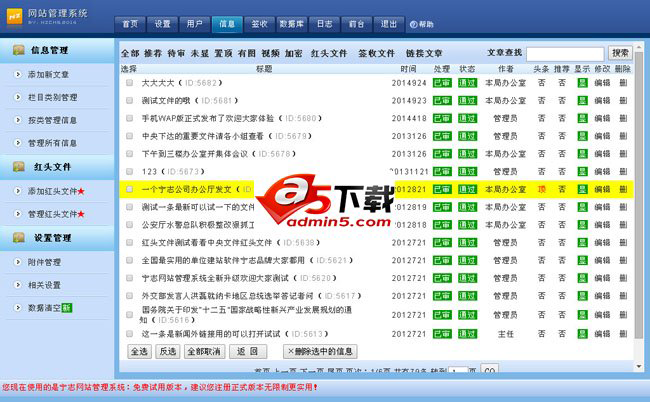Open the 设置 navigation tab
The image size is (650, 402).
(x=162, y=24)
